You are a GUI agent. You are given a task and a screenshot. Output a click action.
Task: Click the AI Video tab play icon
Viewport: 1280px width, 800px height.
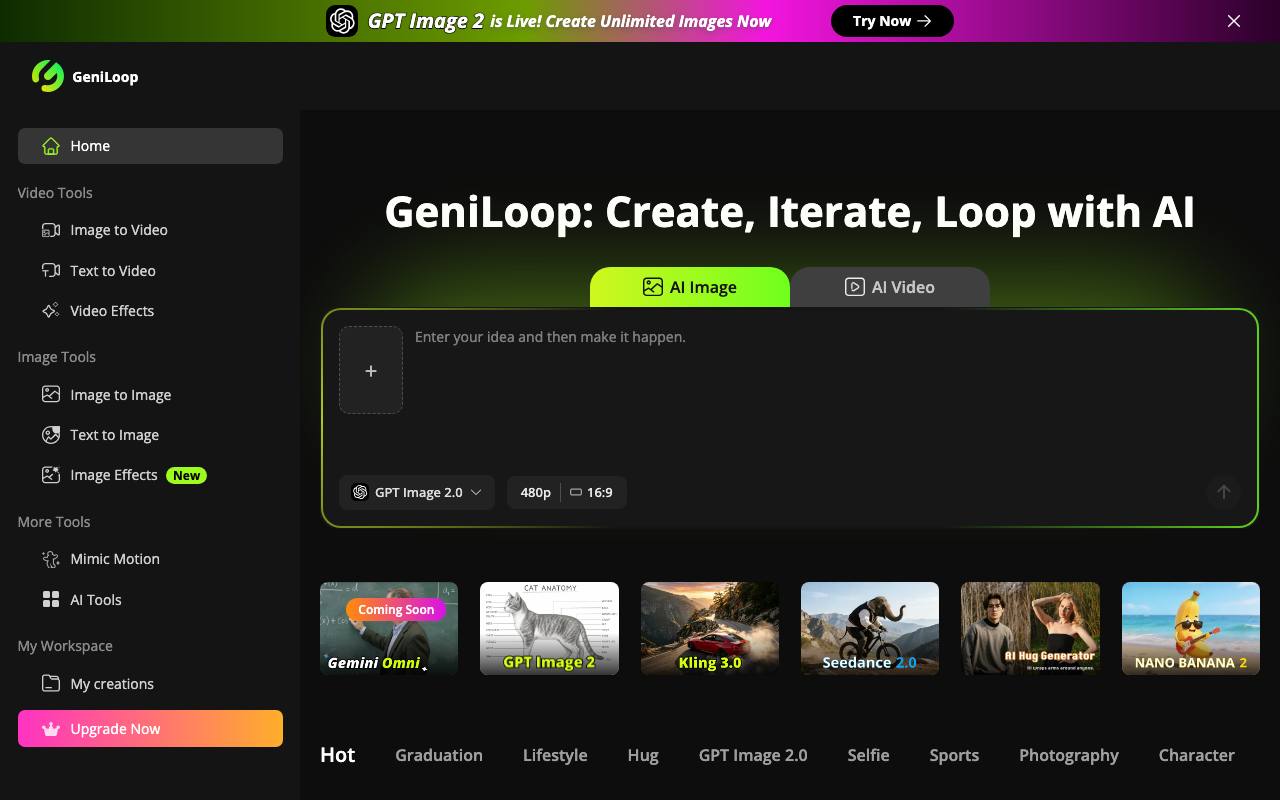coord(855,287)
